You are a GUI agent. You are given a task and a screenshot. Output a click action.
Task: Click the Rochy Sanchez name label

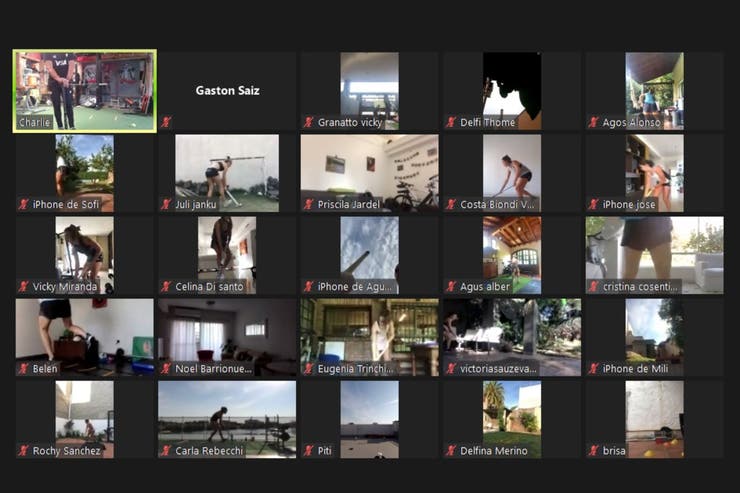click(x=67, y=451)
